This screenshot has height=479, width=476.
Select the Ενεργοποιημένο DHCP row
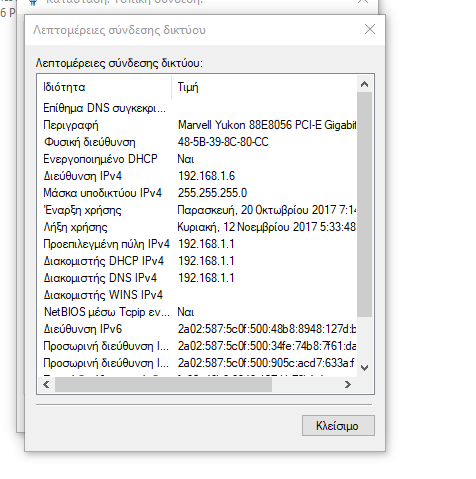click(x=197, y=159)
